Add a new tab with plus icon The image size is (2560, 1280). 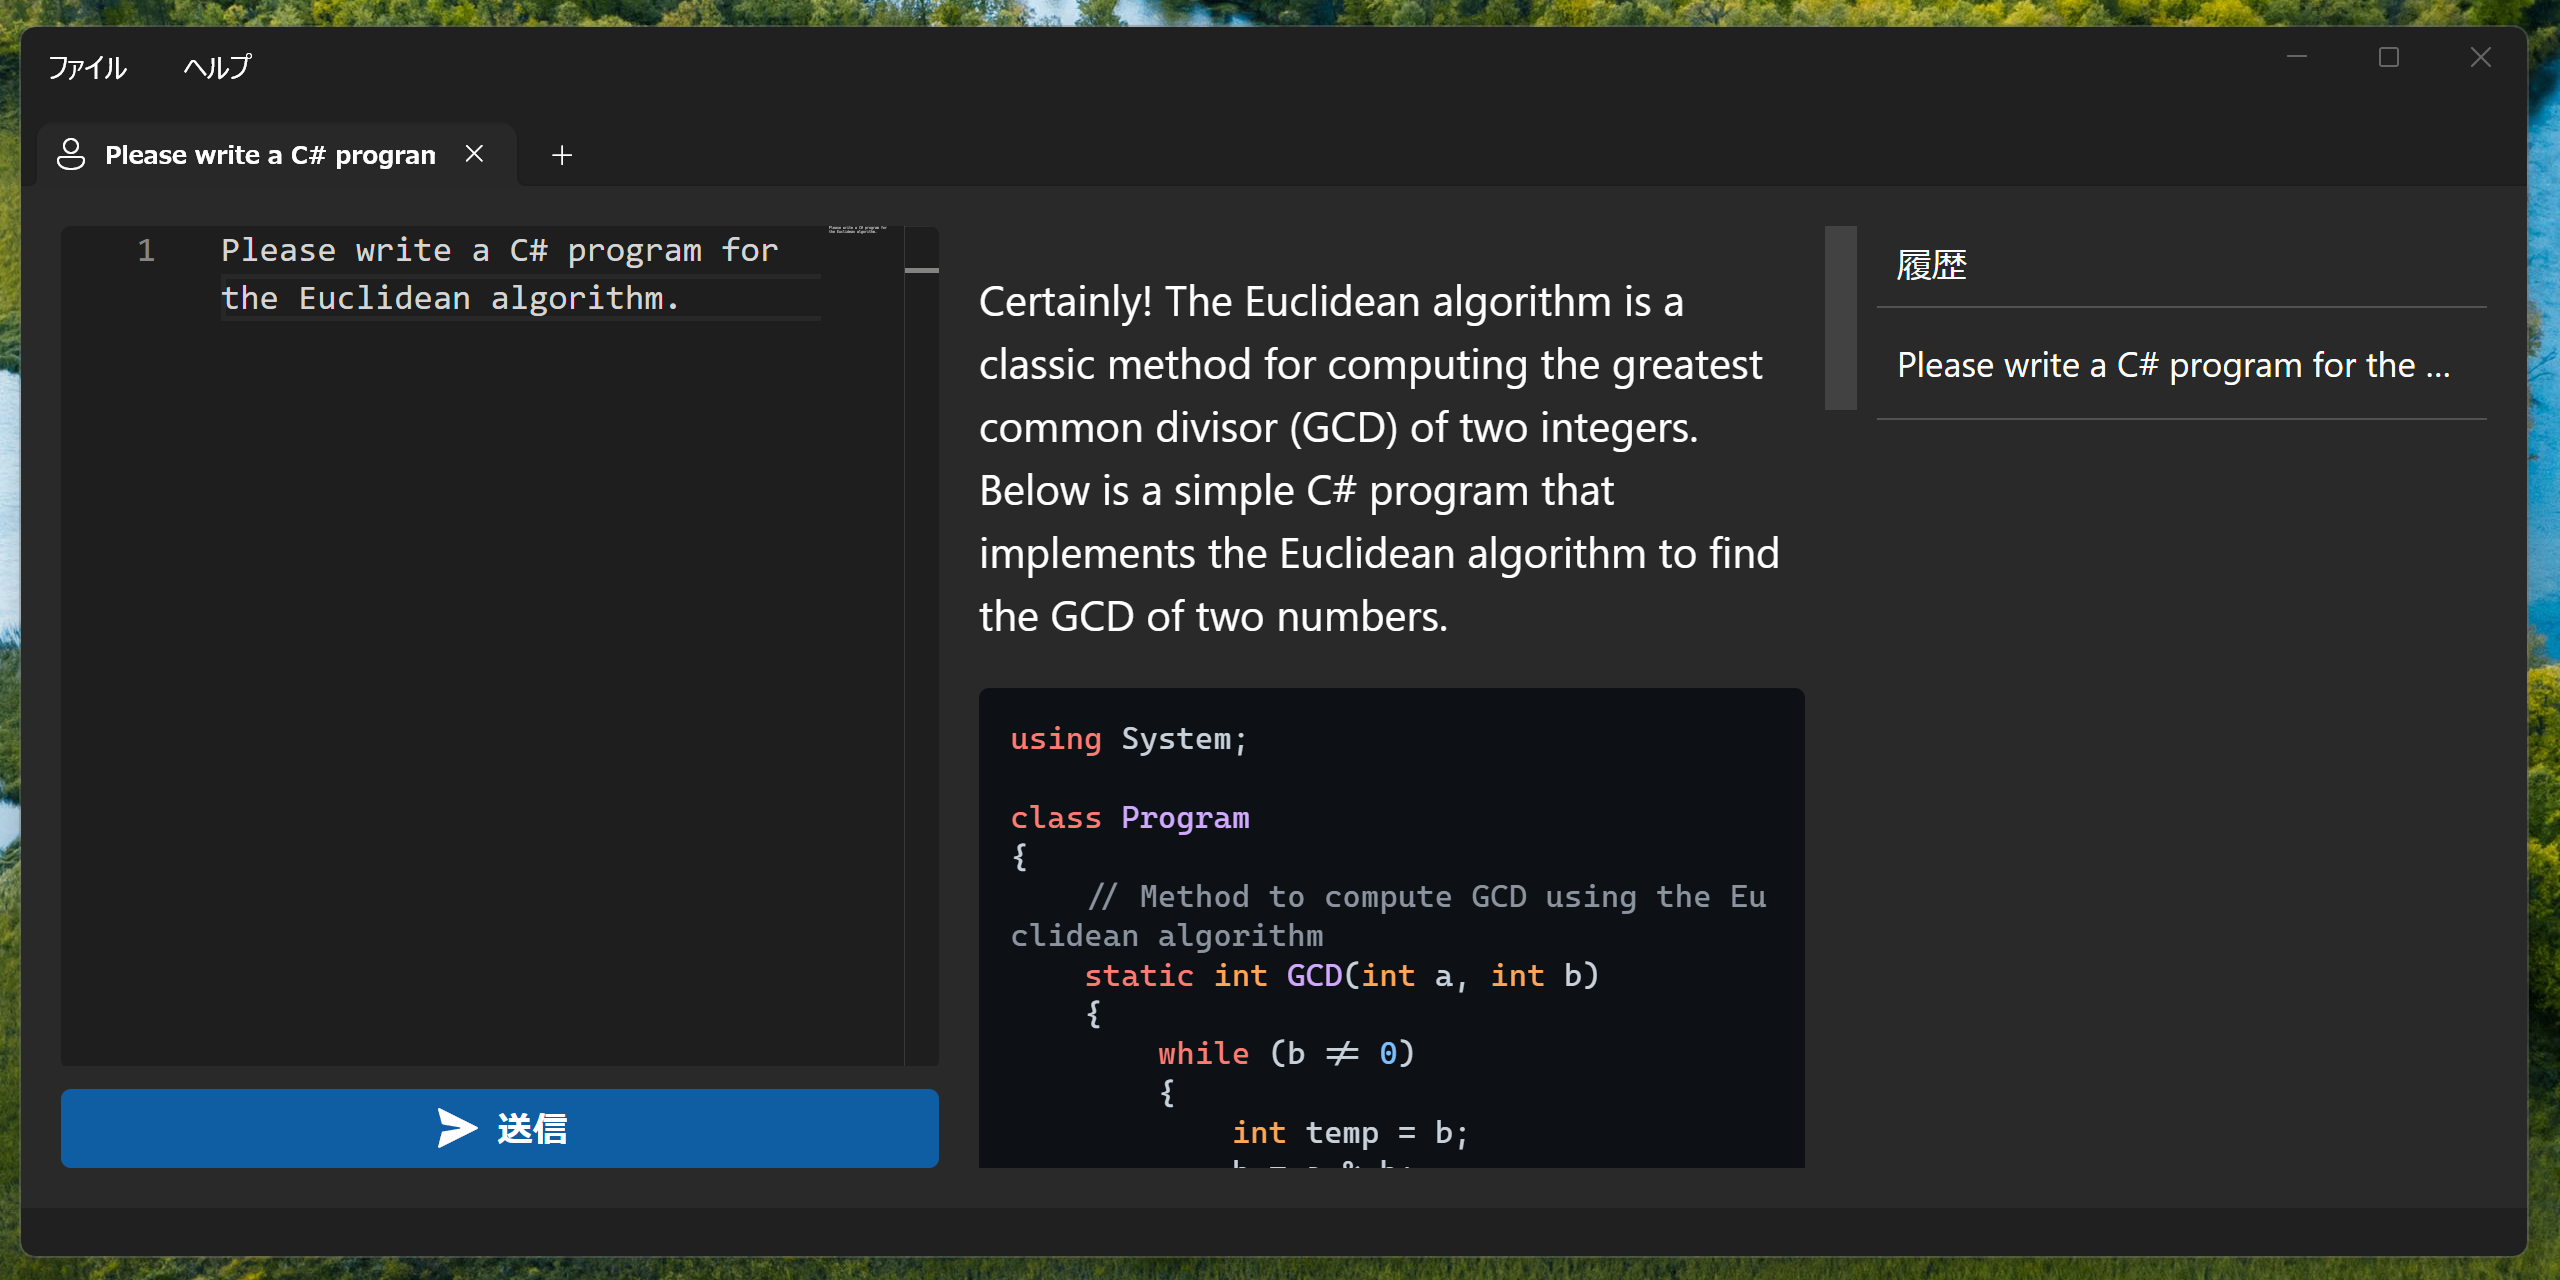pos(562,155)
